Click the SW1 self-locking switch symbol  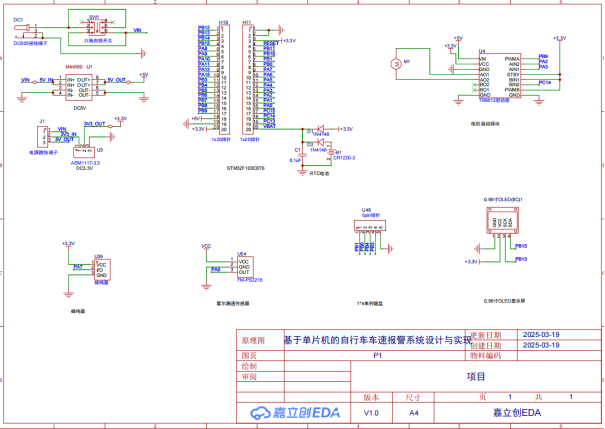point(97,27)
